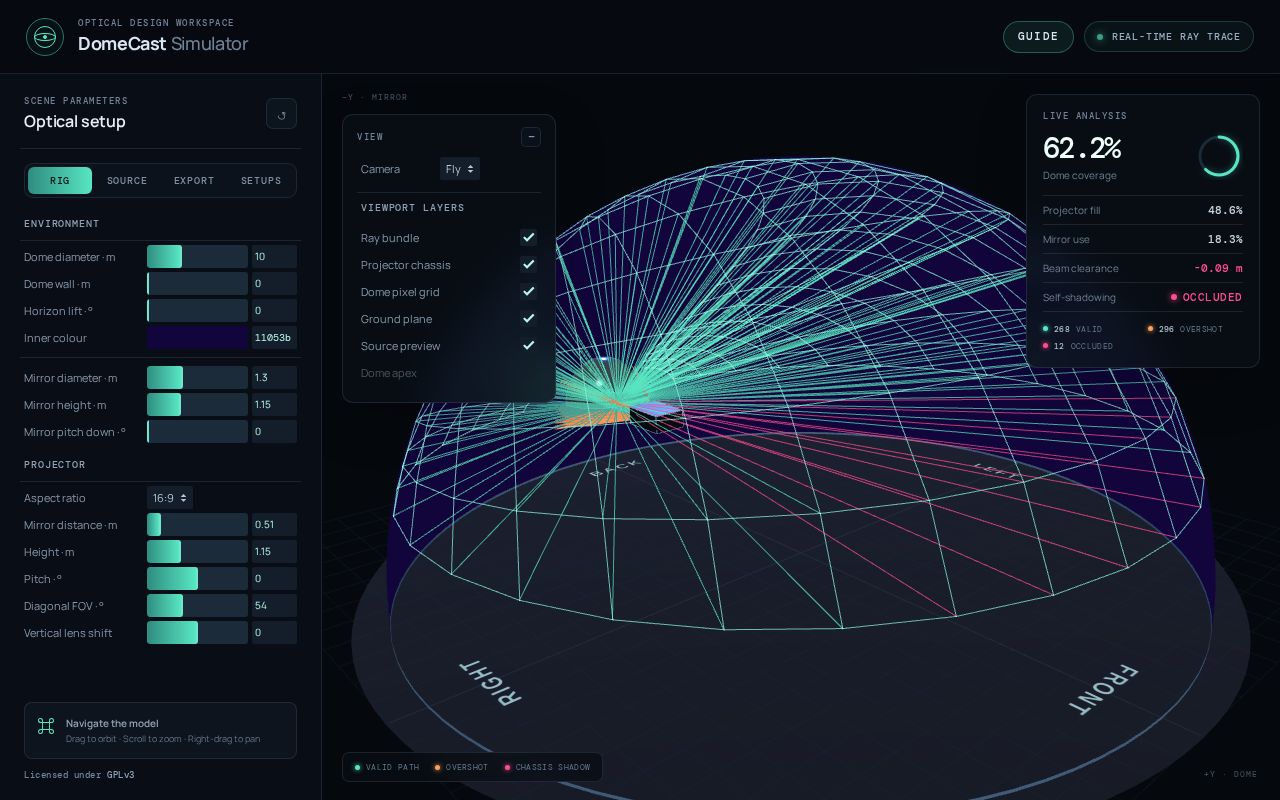Open the GUIDE button
The image size is (1280, 800).
[1038, 37]
